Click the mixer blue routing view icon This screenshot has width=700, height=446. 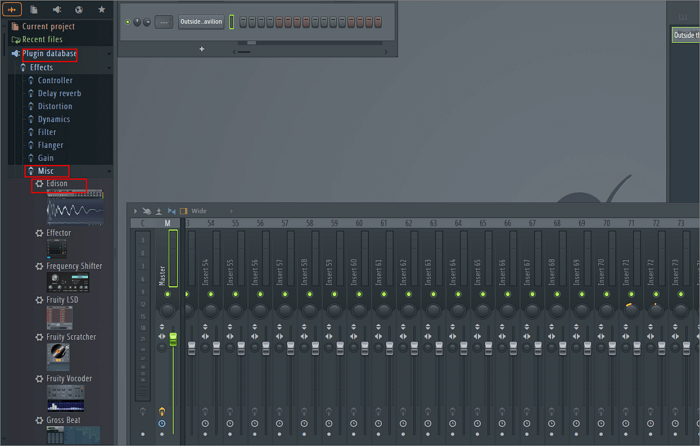[x=171, y=211]
